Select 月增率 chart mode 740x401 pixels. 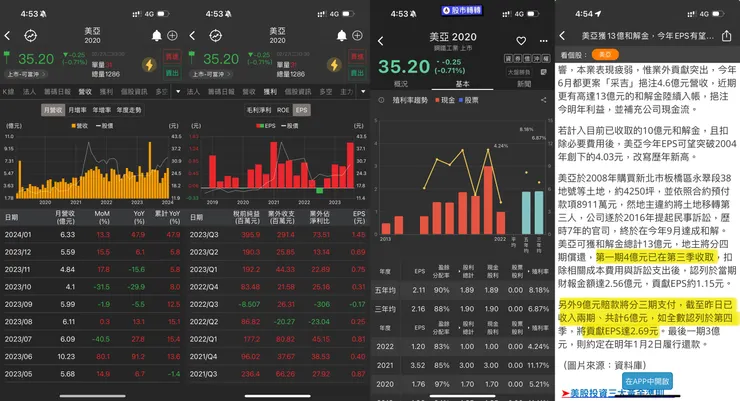pyautogui.click(x=77, y=110)
